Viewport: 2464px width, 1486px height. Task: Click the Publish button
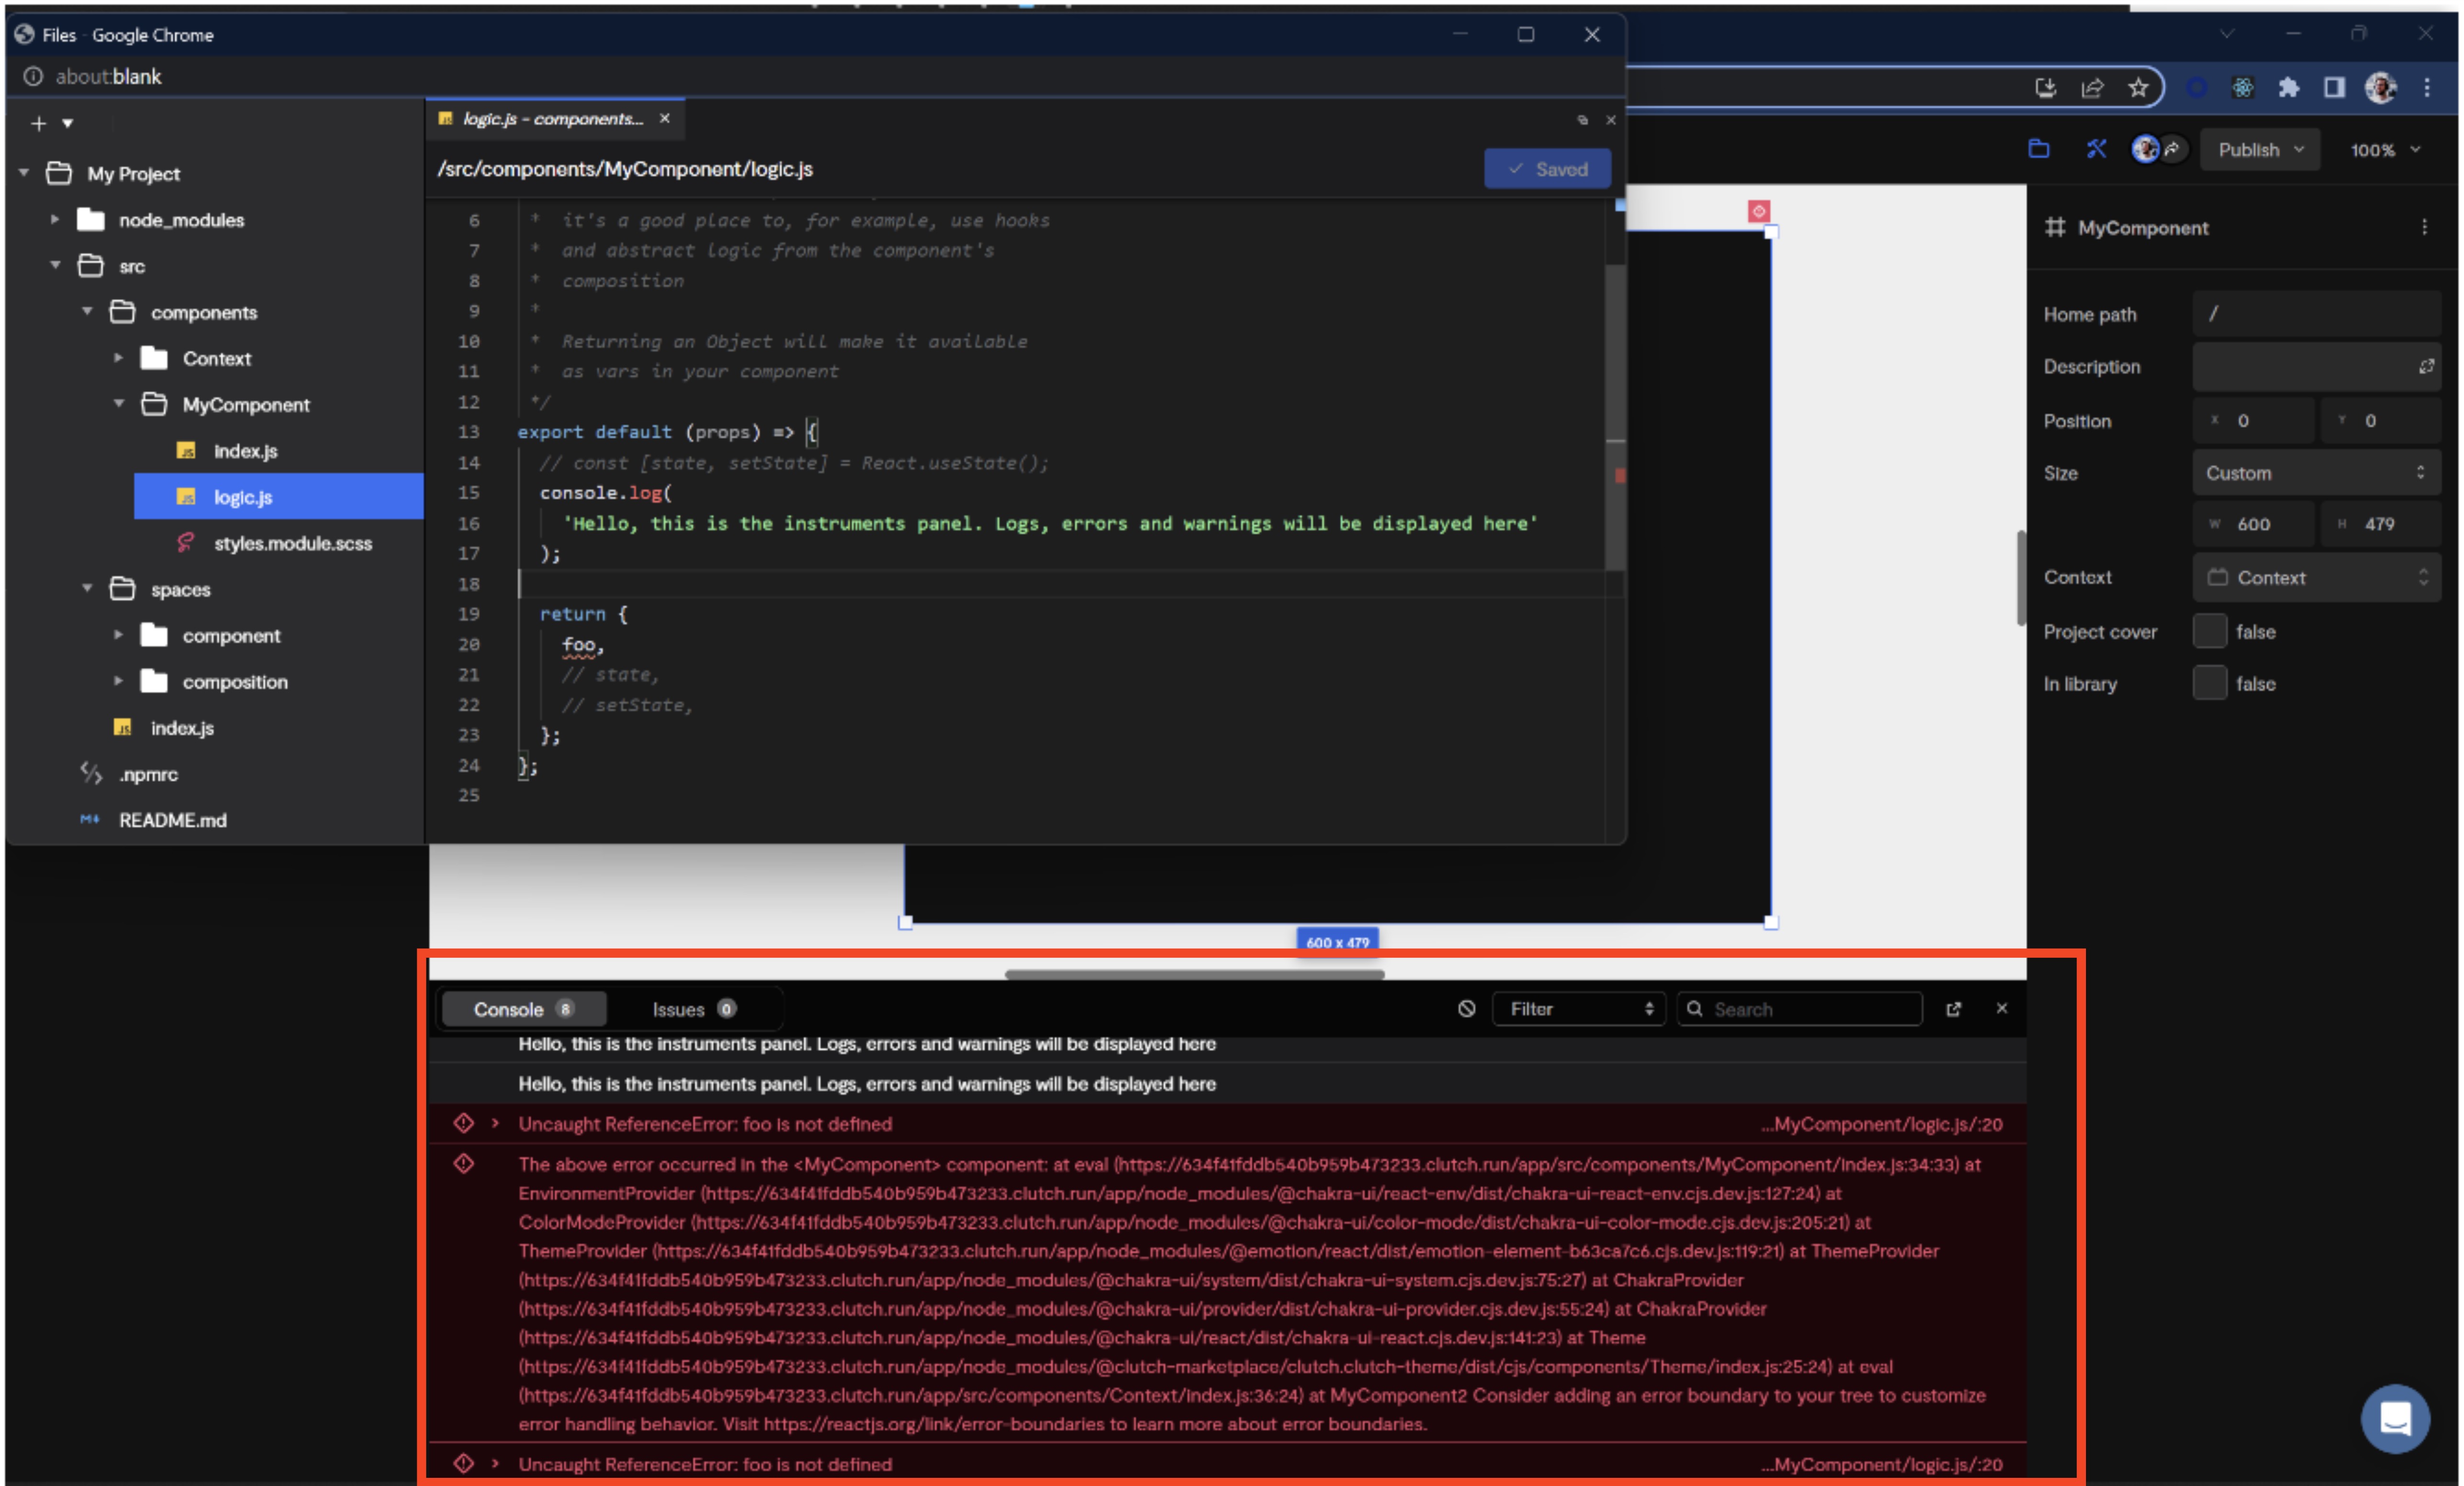2258,149
